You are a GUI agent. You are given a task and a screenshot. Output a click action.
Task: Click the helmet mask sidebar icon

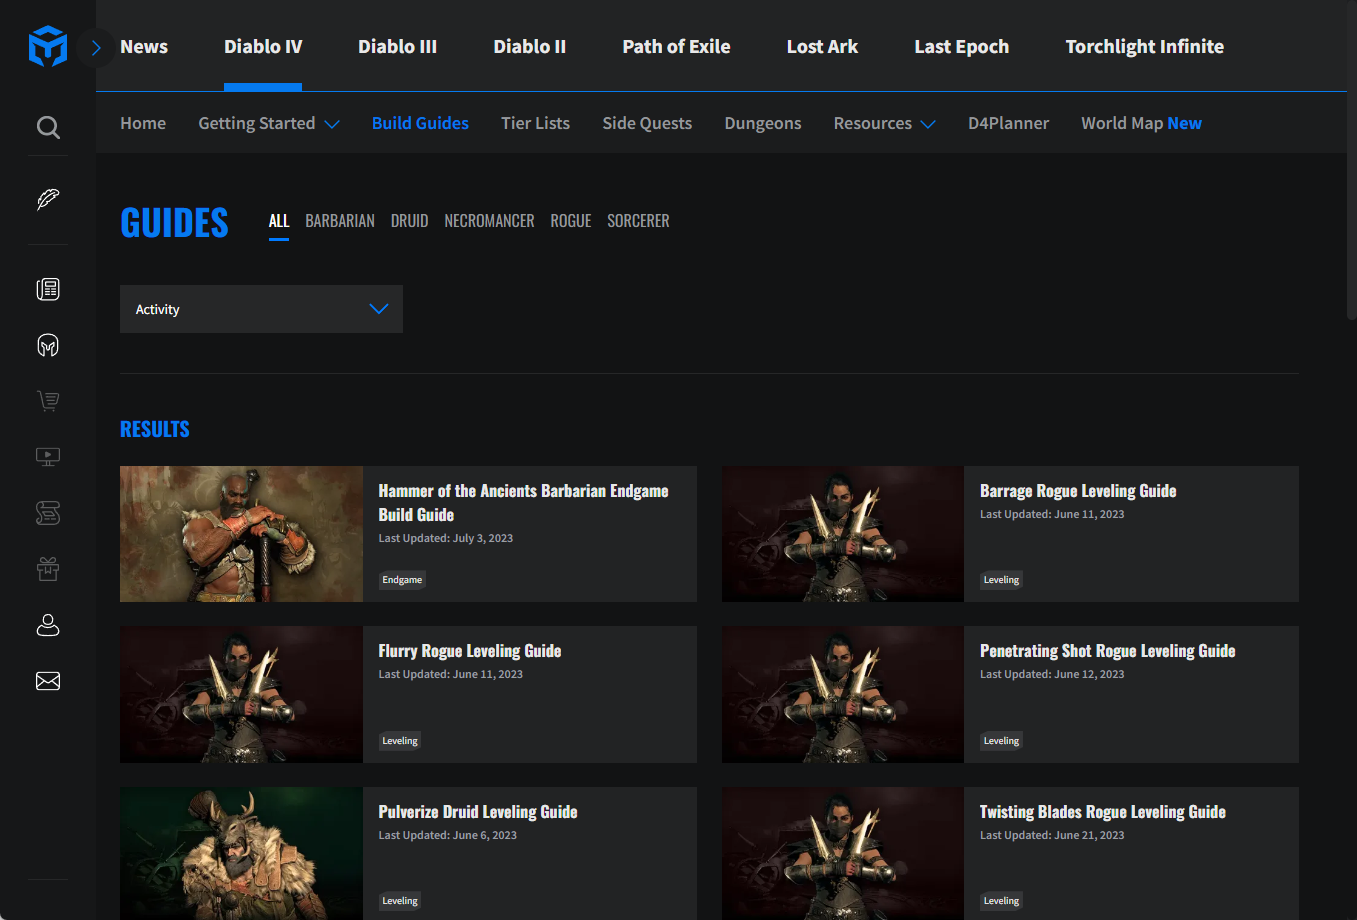pyautogui.click(x=48, y=345)
